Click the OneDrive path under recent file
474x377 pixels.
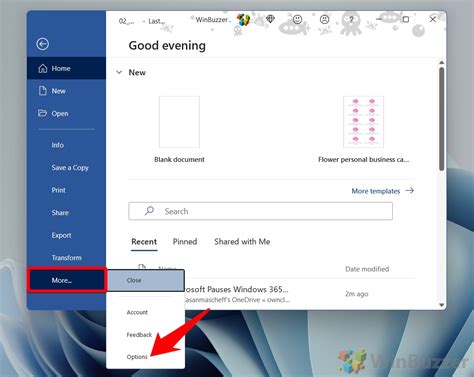237,300
